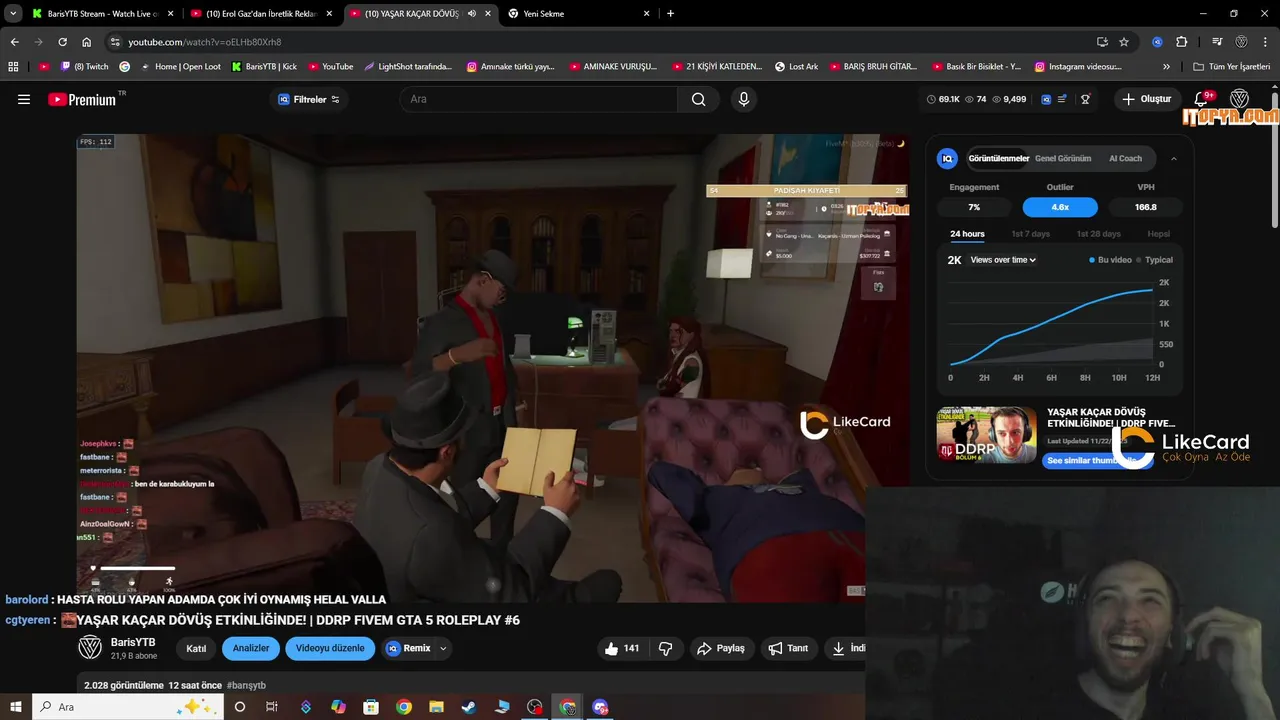This screenshot has width=1280, height=720.
Task: Open the Chrome tab search dropdown
Action: point(13,14)
